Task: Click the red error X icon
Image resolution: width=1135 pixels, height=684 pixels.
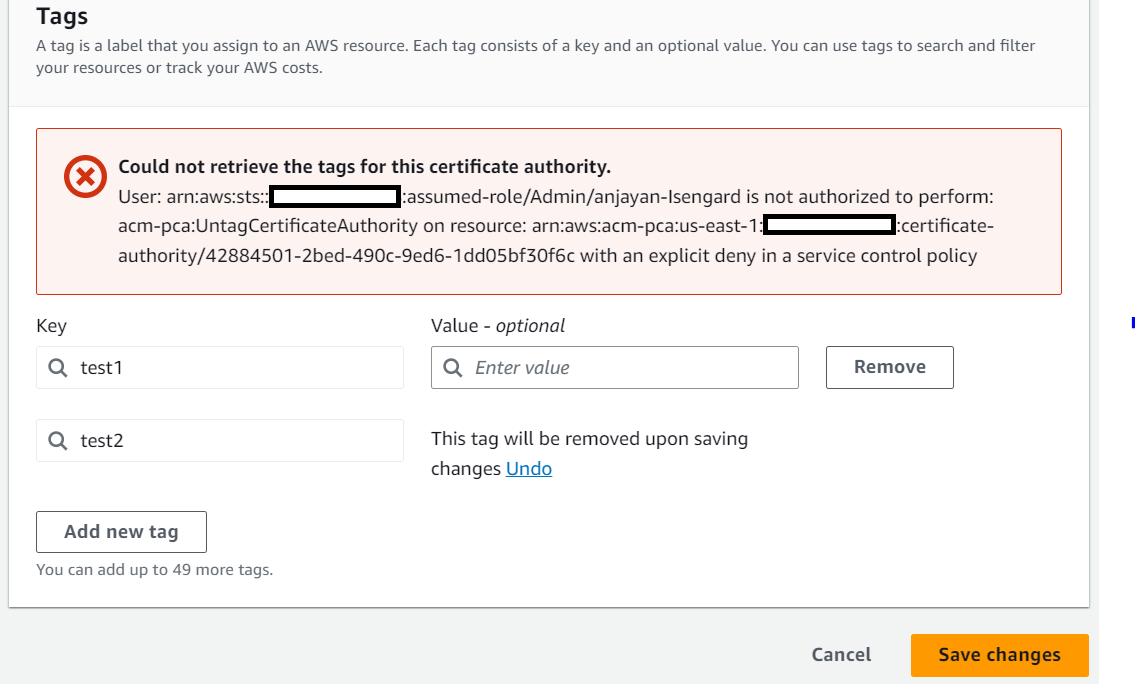Action: 85,176
